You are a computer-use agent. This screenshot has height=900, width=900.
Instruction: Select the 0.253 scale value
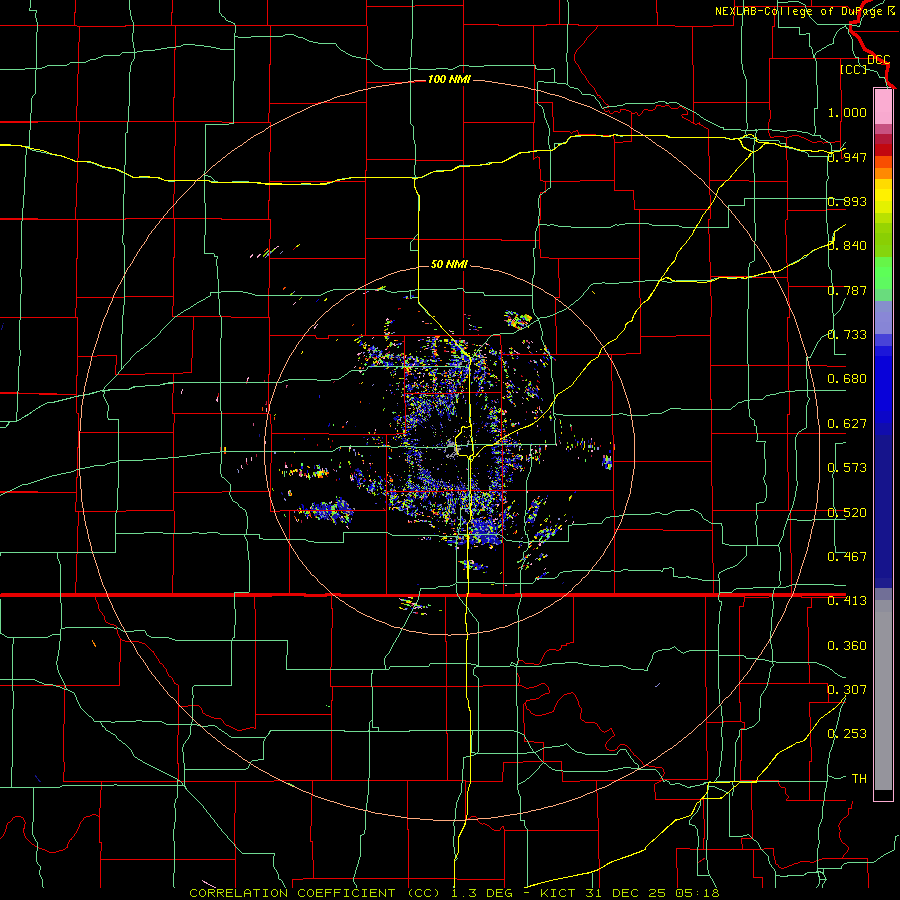point(847,734)
